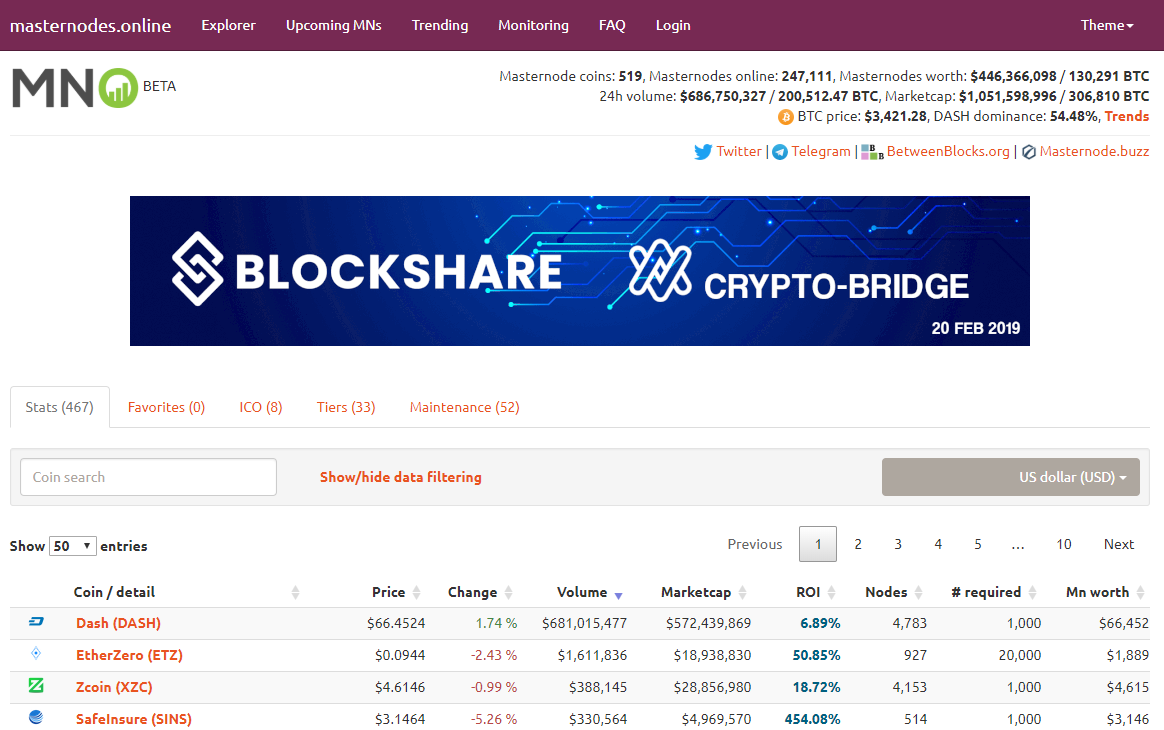Screen dimensions: 1164x730
Task: Click the green Zcoin logo icon
Action: (x=36, y=685)
